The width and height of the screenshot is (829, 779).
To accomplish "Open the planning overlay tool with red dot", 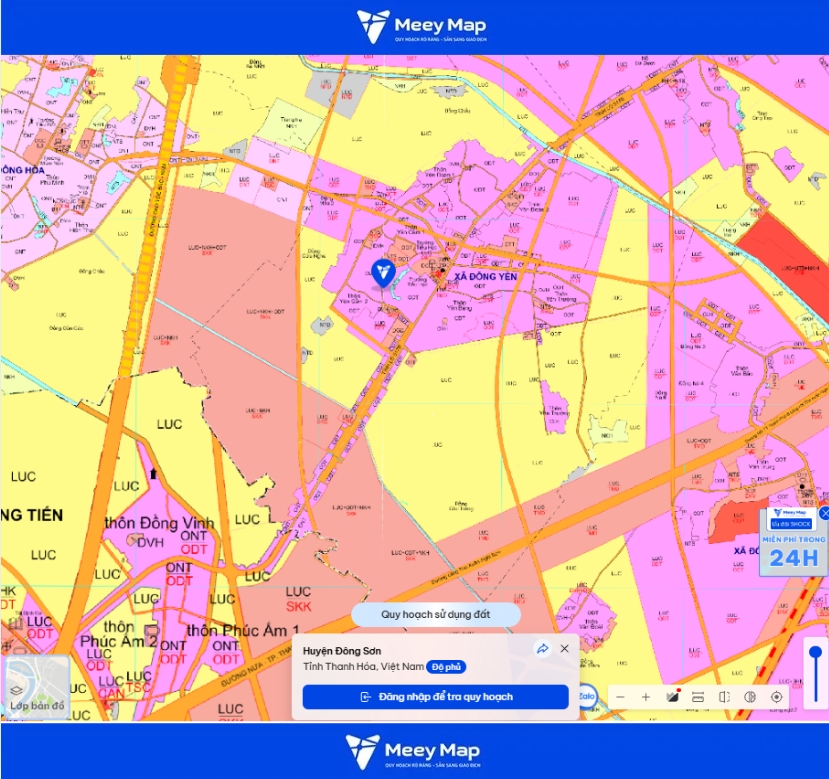I will click(673, 696).
